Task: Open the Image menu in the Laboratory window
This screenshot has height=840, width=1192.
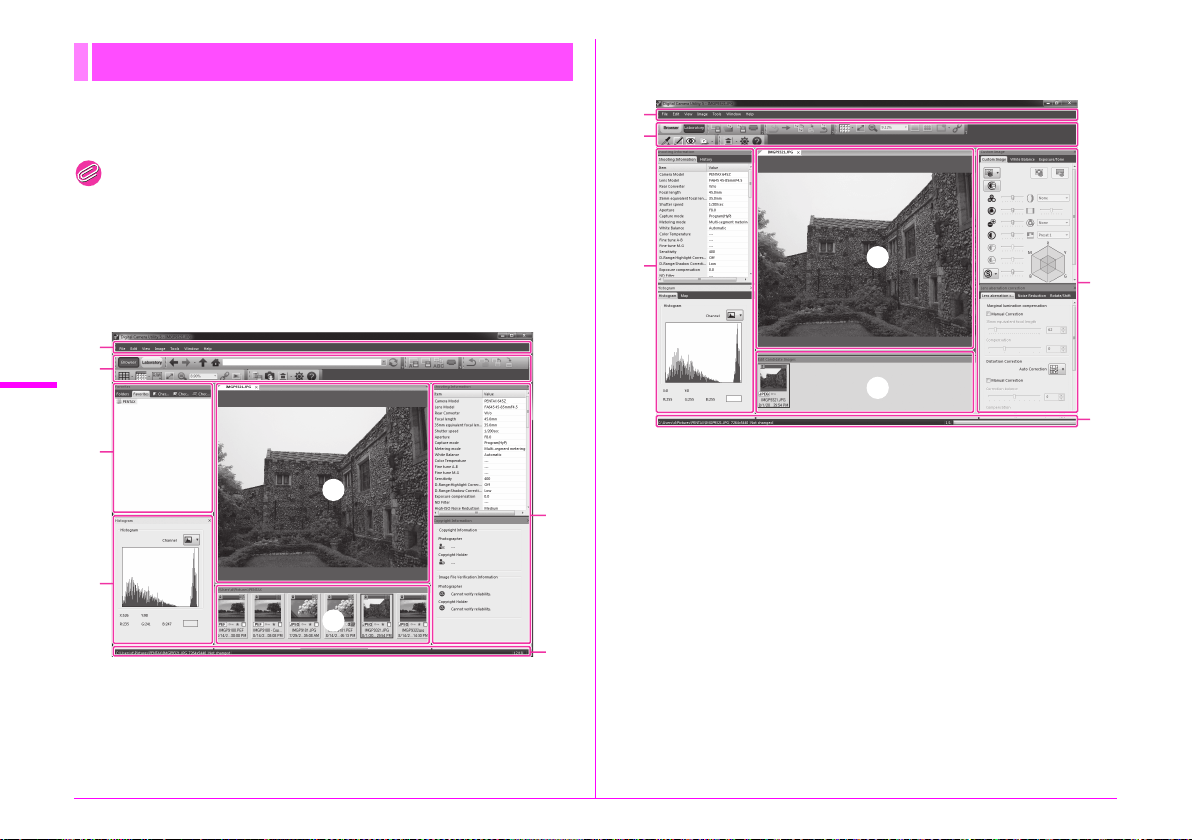Action: (702, 114)
